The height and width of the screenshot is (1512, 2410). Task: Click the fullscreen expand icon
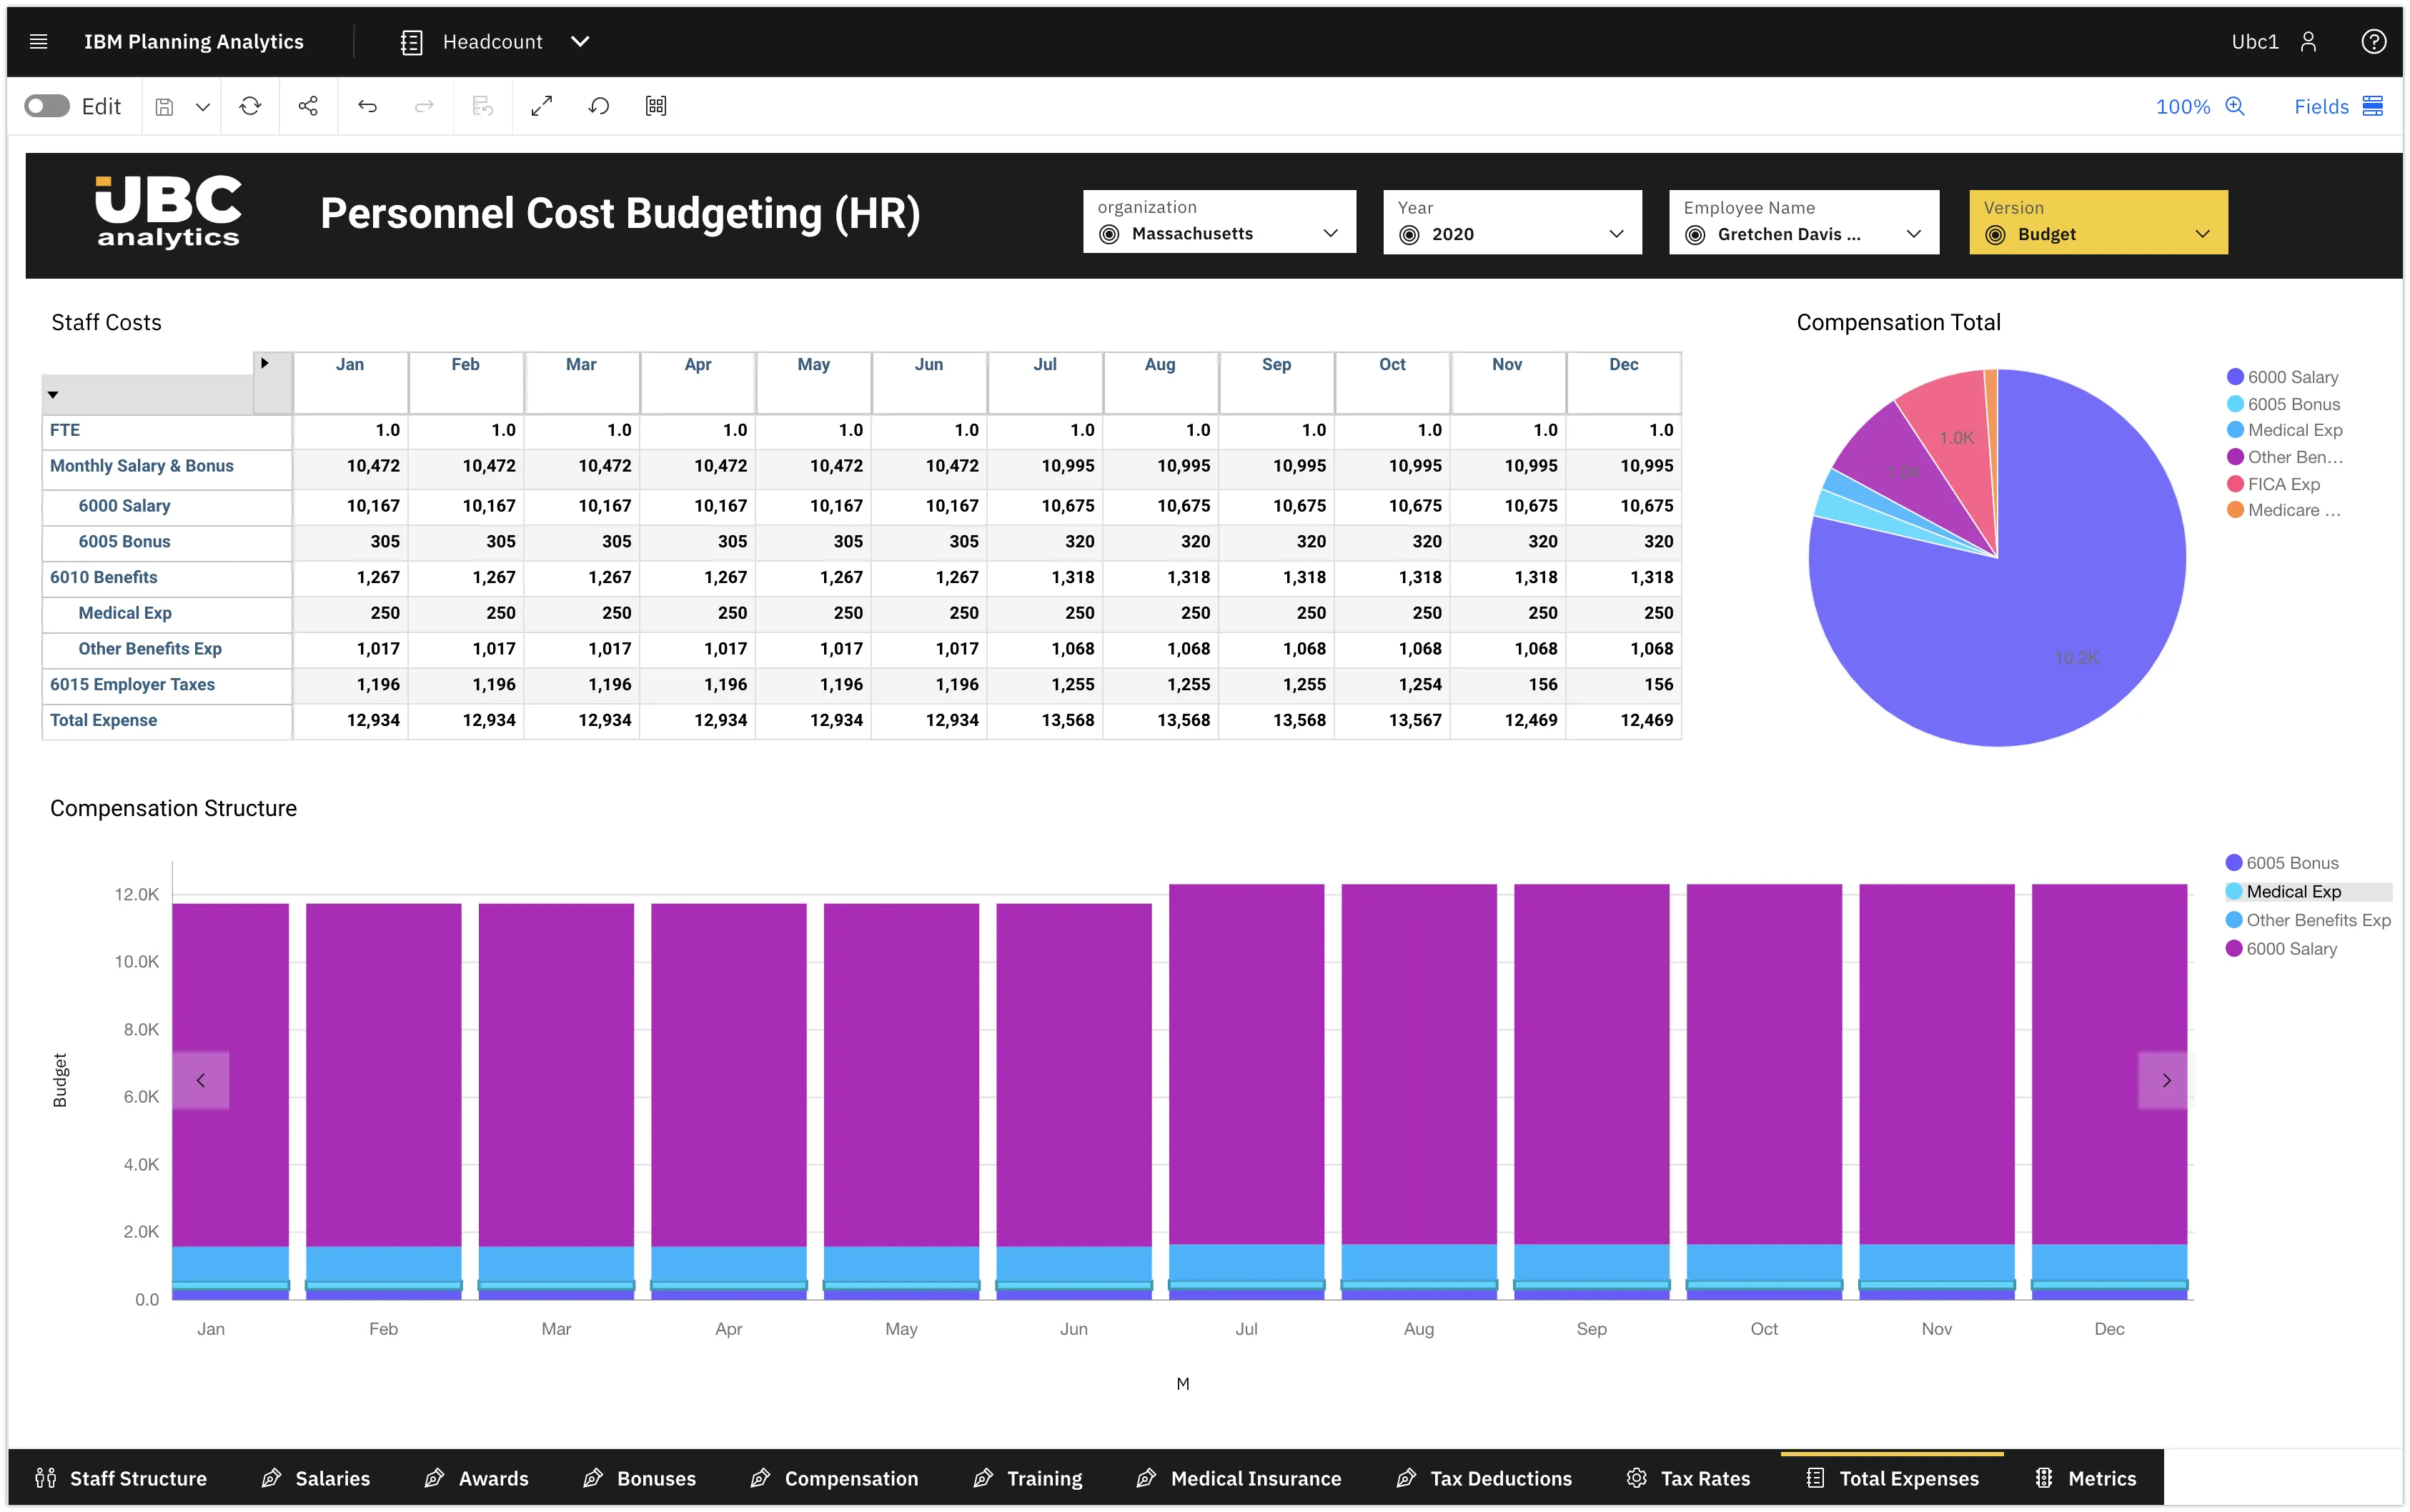click(541, 106)
